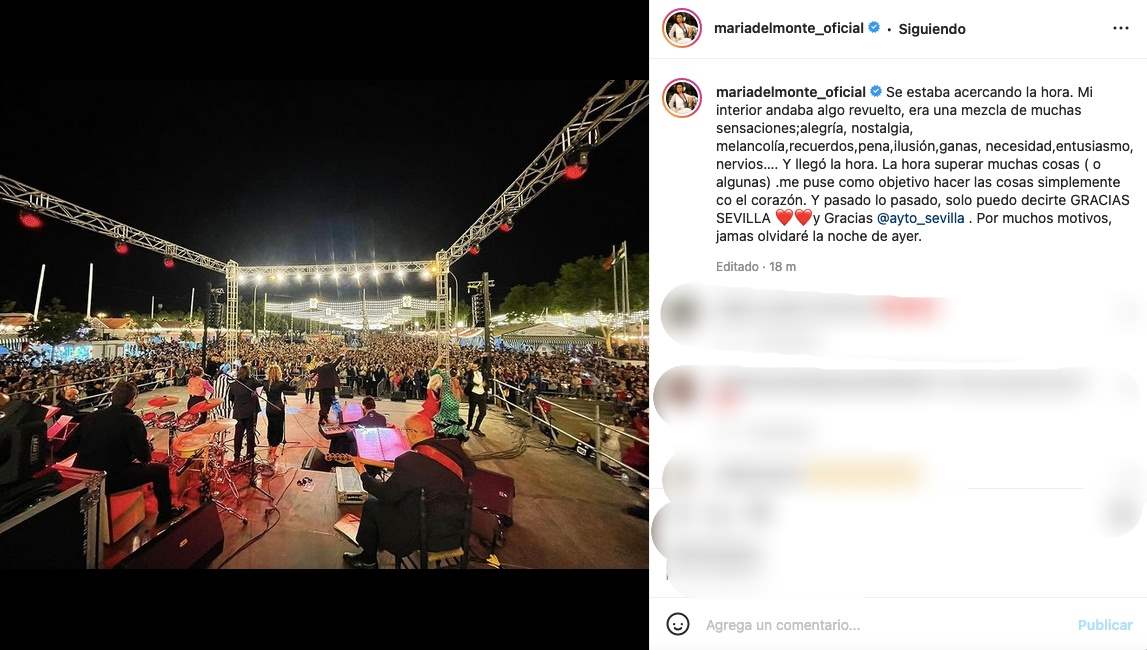The width and height of the screenshot is (1147, 650).
Task: Click the blurred yellow-highlighted third comment
Action: click(865, 475)
